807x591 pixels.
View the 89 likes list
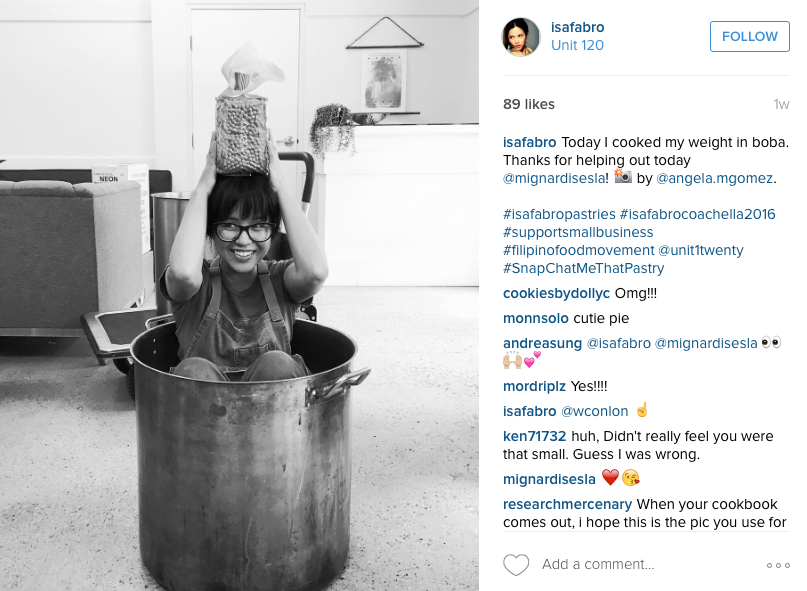(529, 104)
